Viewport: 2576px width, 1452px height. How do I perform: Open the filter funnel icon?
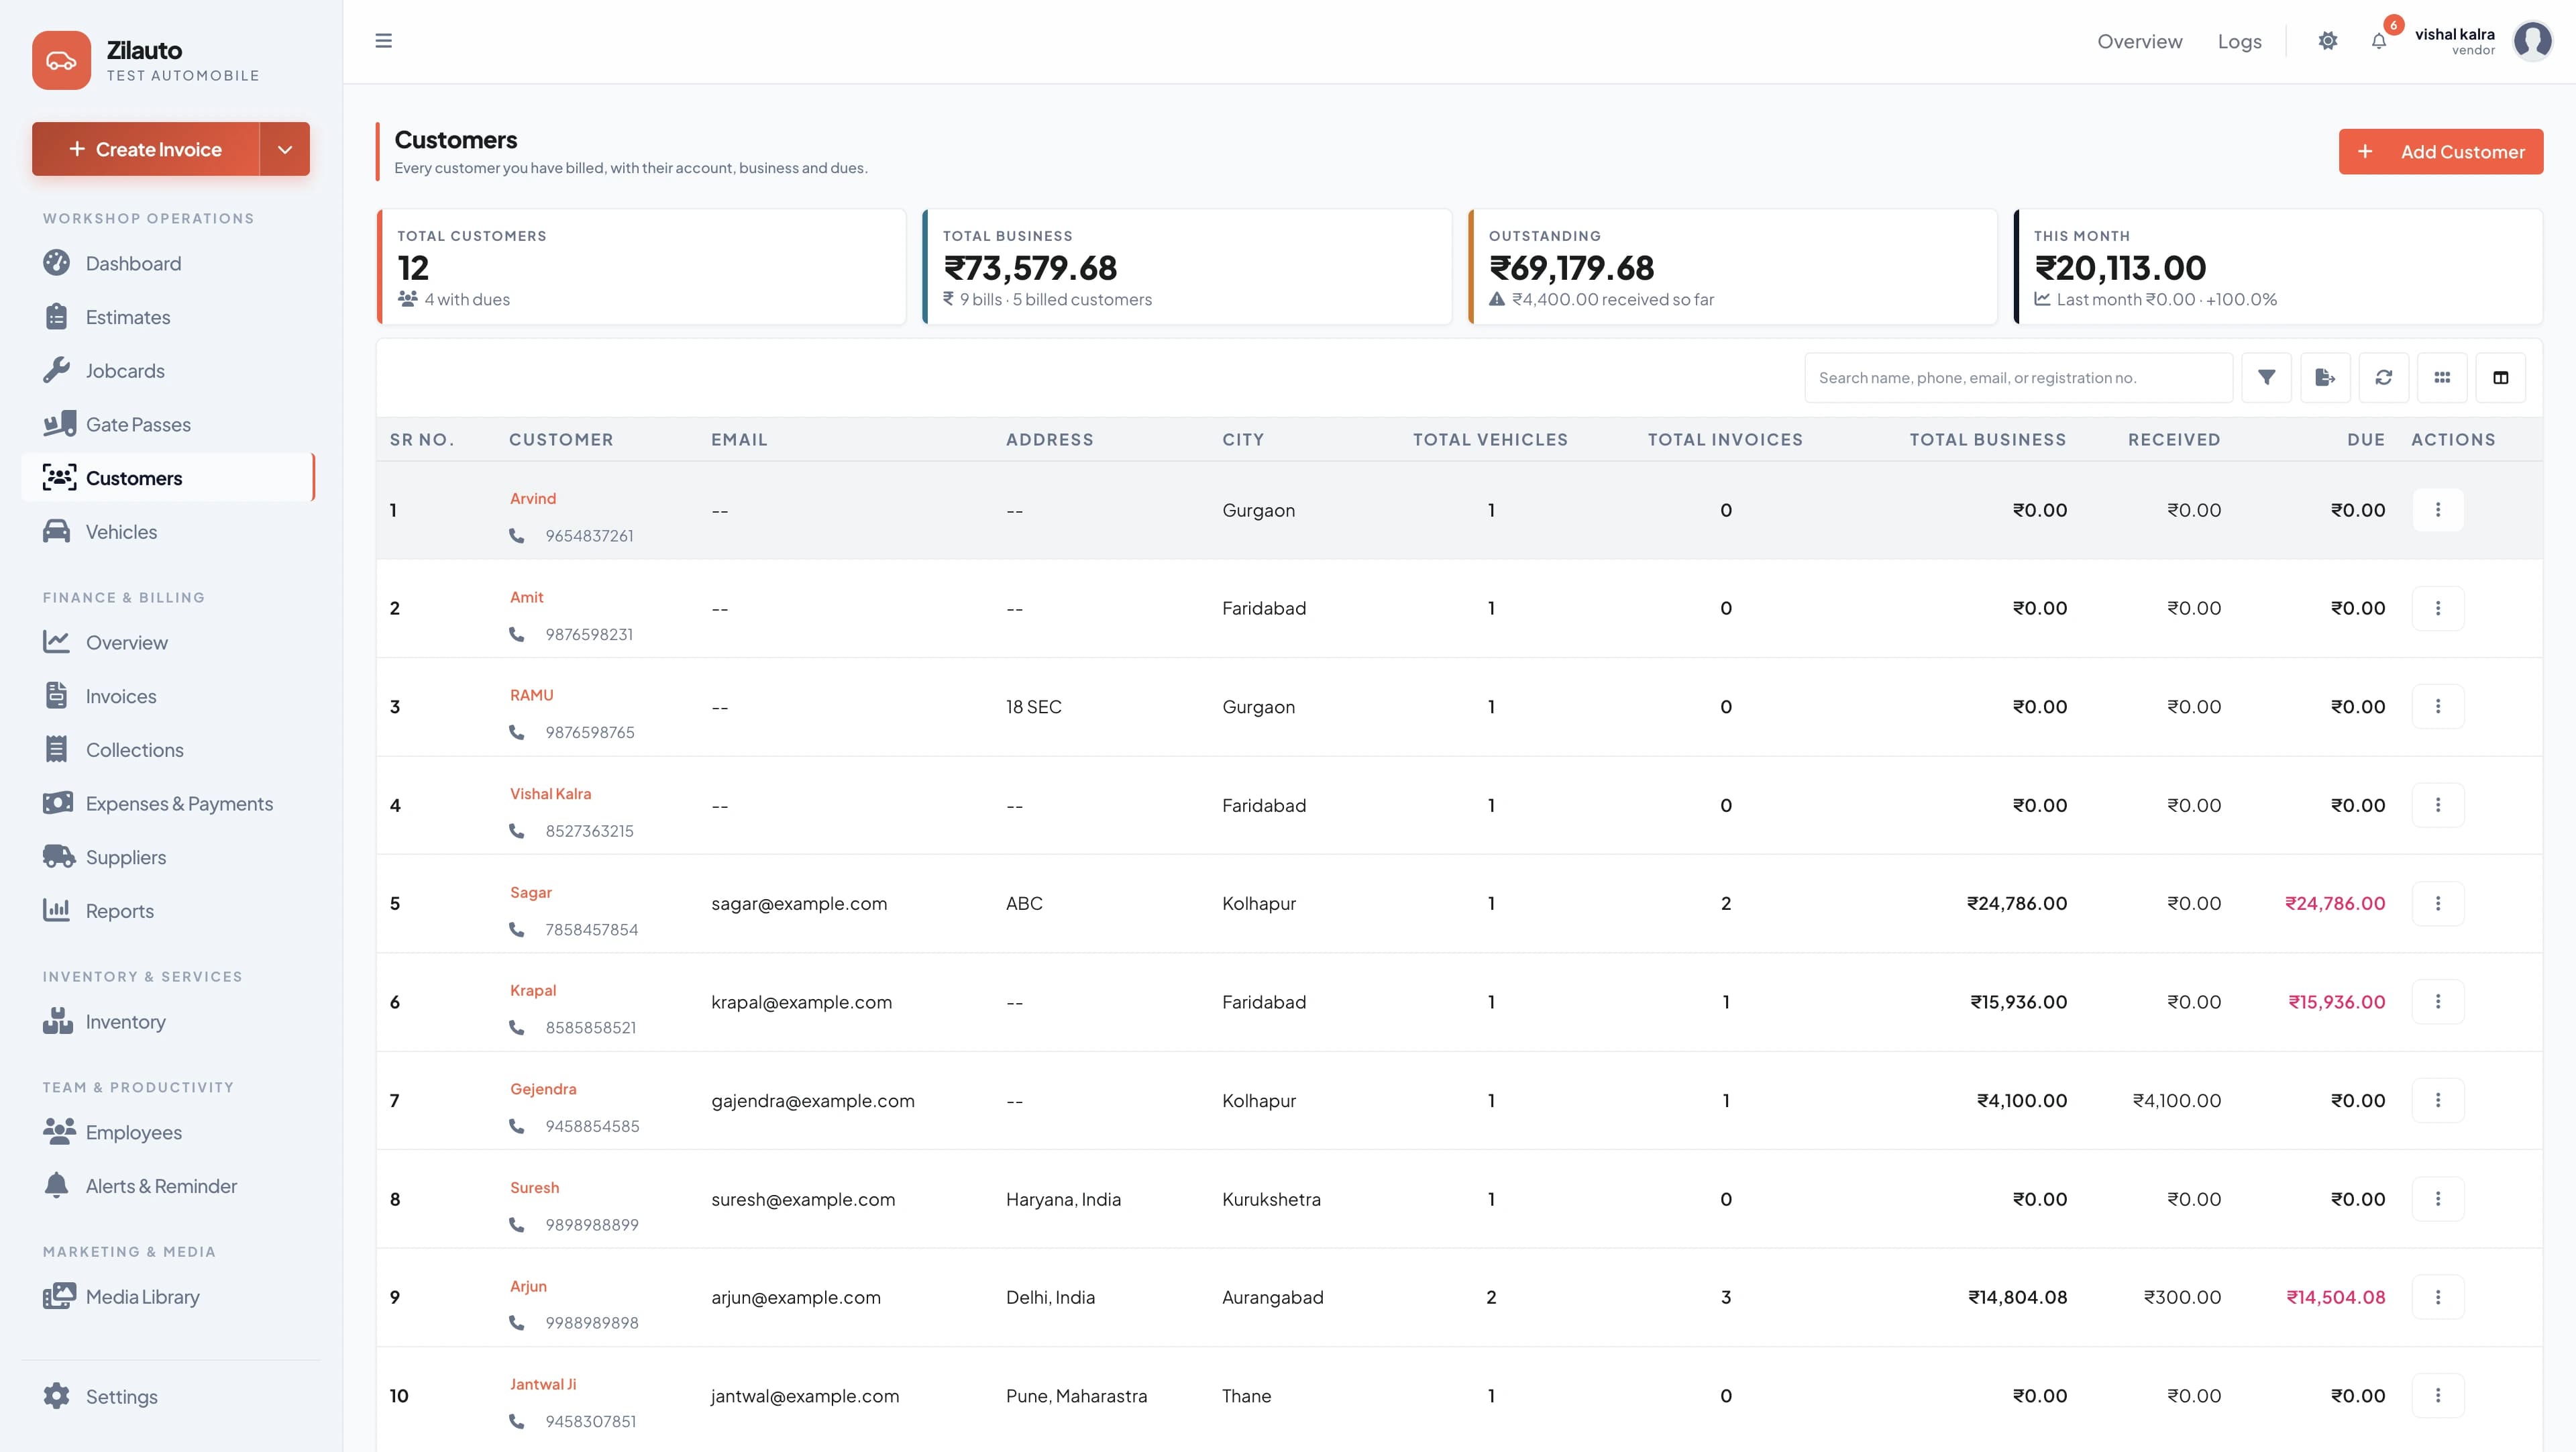[2266, 377]
